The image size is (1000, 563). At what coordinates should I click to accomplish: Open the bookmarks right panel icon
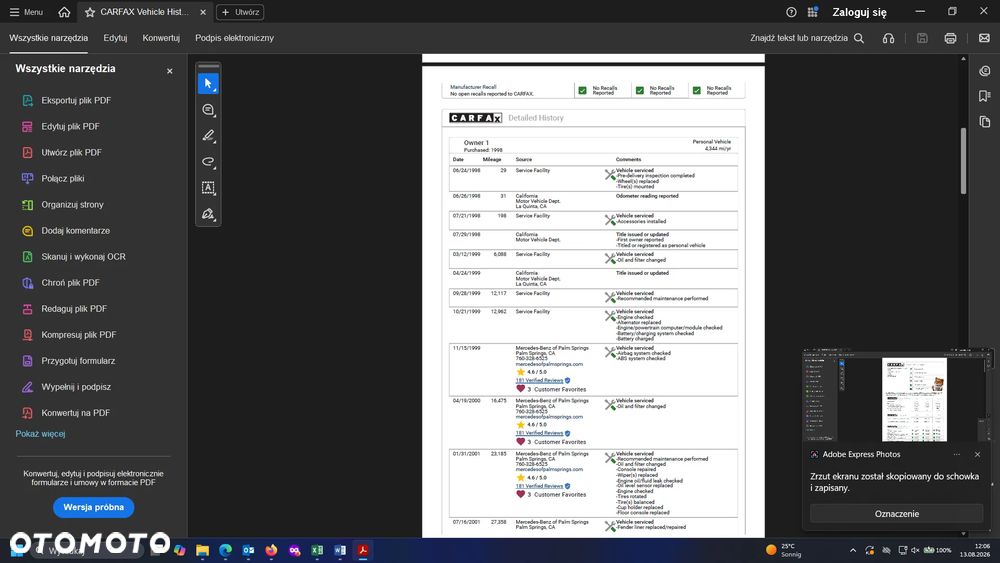click(x=985, y=96)
